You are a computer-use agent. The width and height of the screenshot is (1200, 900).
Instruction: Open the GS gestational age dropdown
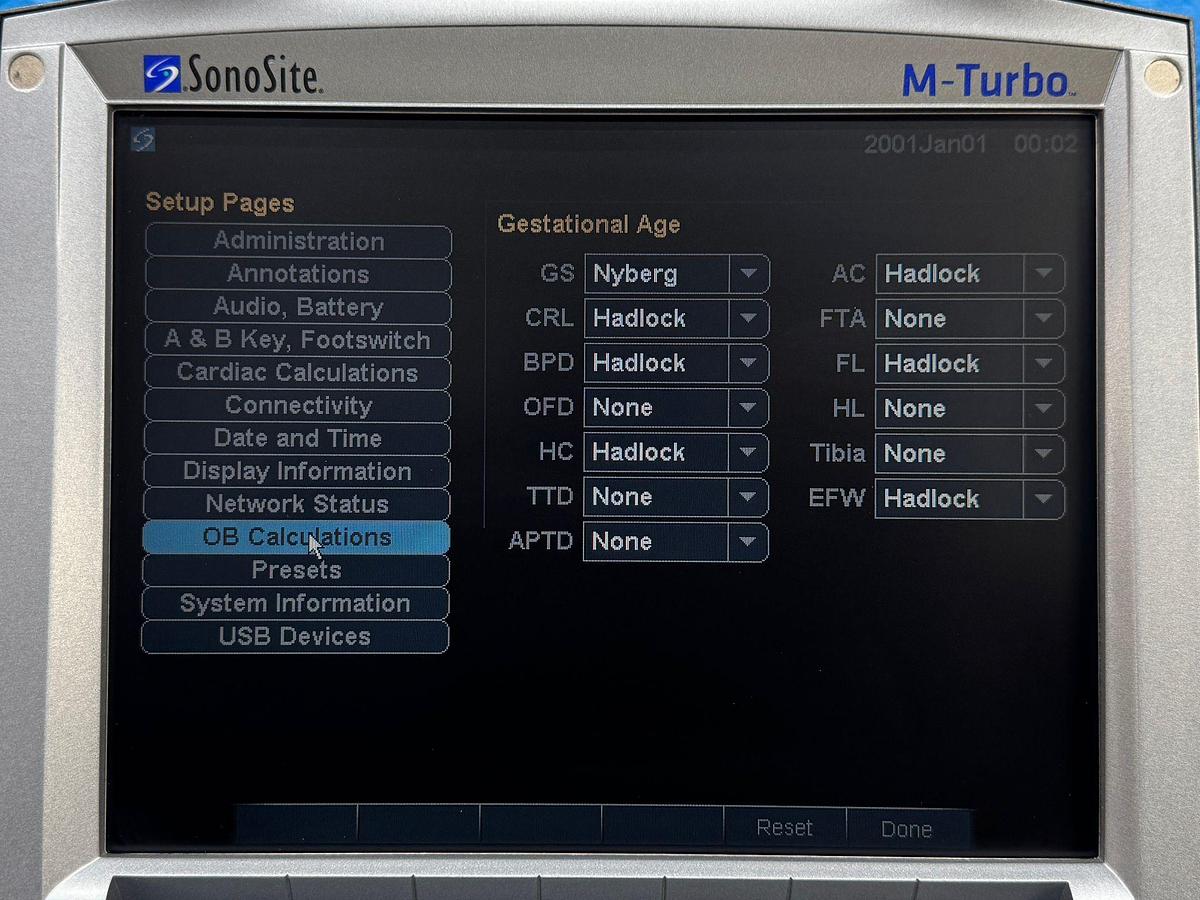[x=748, y=274]
